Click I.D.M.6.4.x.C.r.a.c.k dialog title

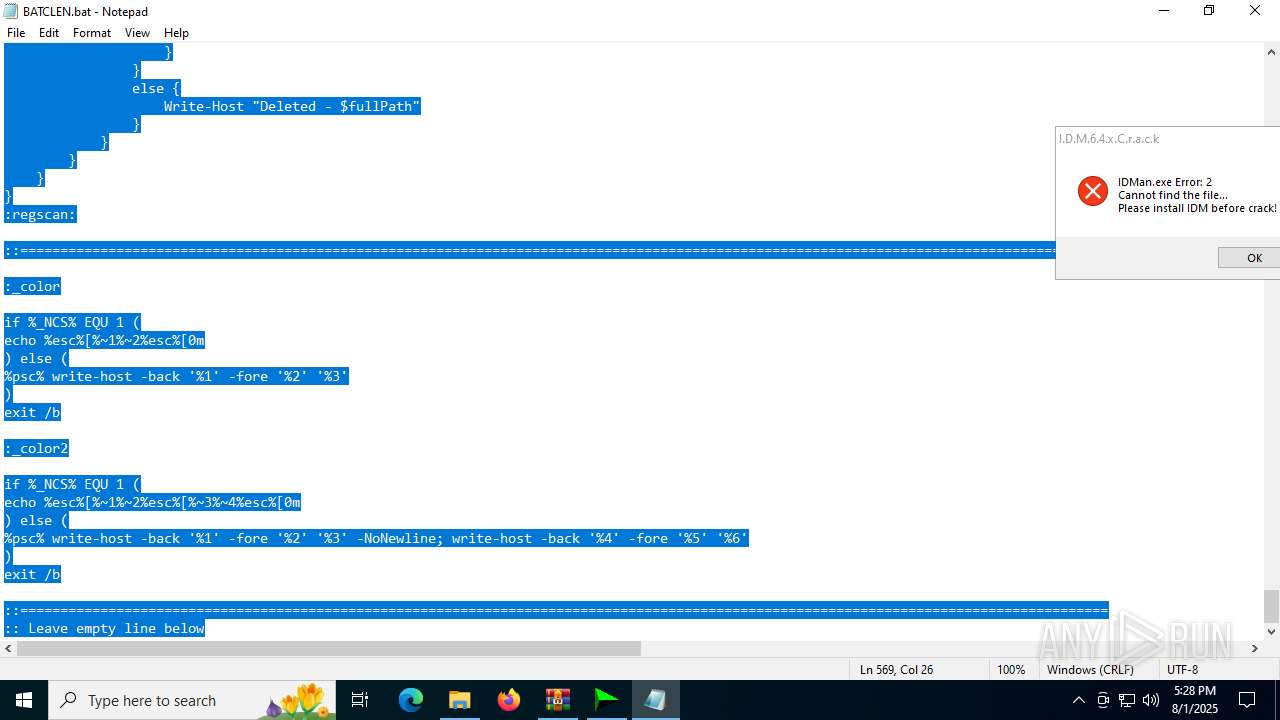tap(1109, 139)
